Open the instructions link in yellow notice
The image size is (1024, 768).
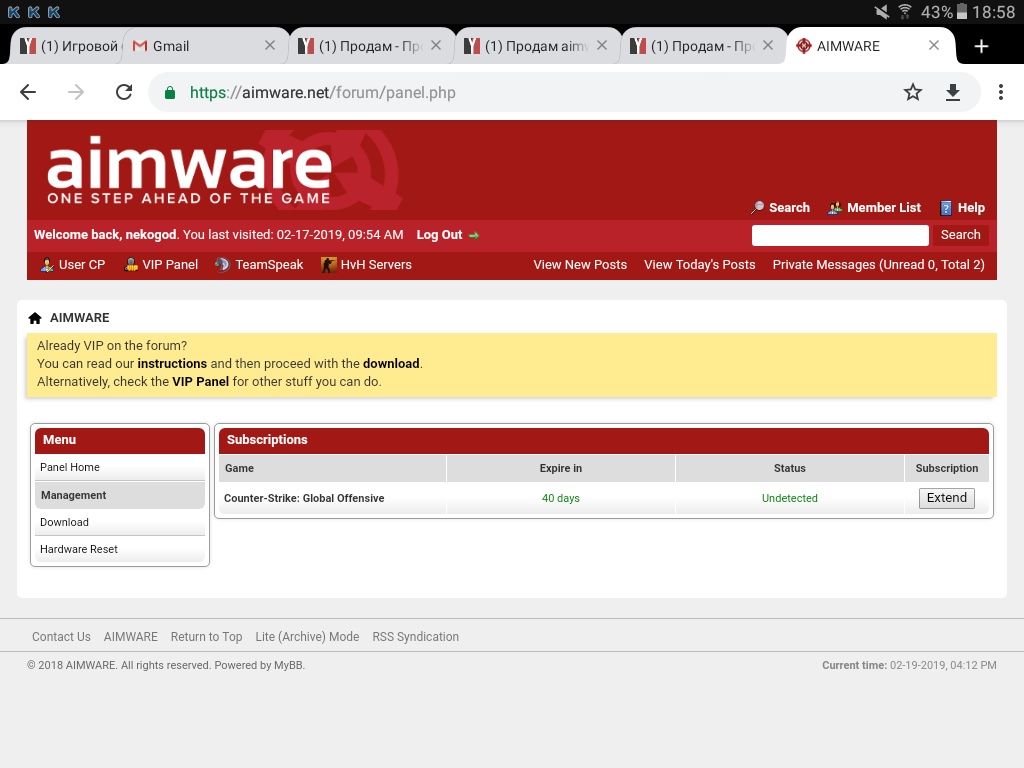pos(172,364)
